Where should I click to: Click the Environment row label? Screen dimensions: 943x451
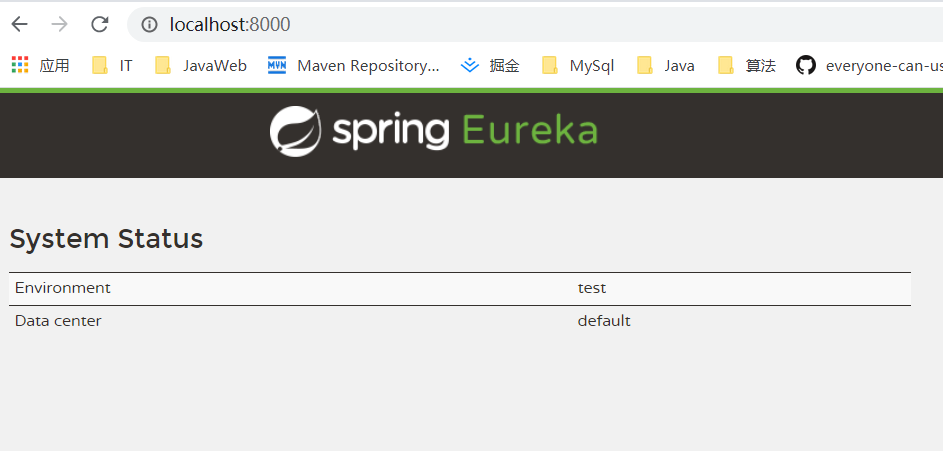tap(62, 288)
